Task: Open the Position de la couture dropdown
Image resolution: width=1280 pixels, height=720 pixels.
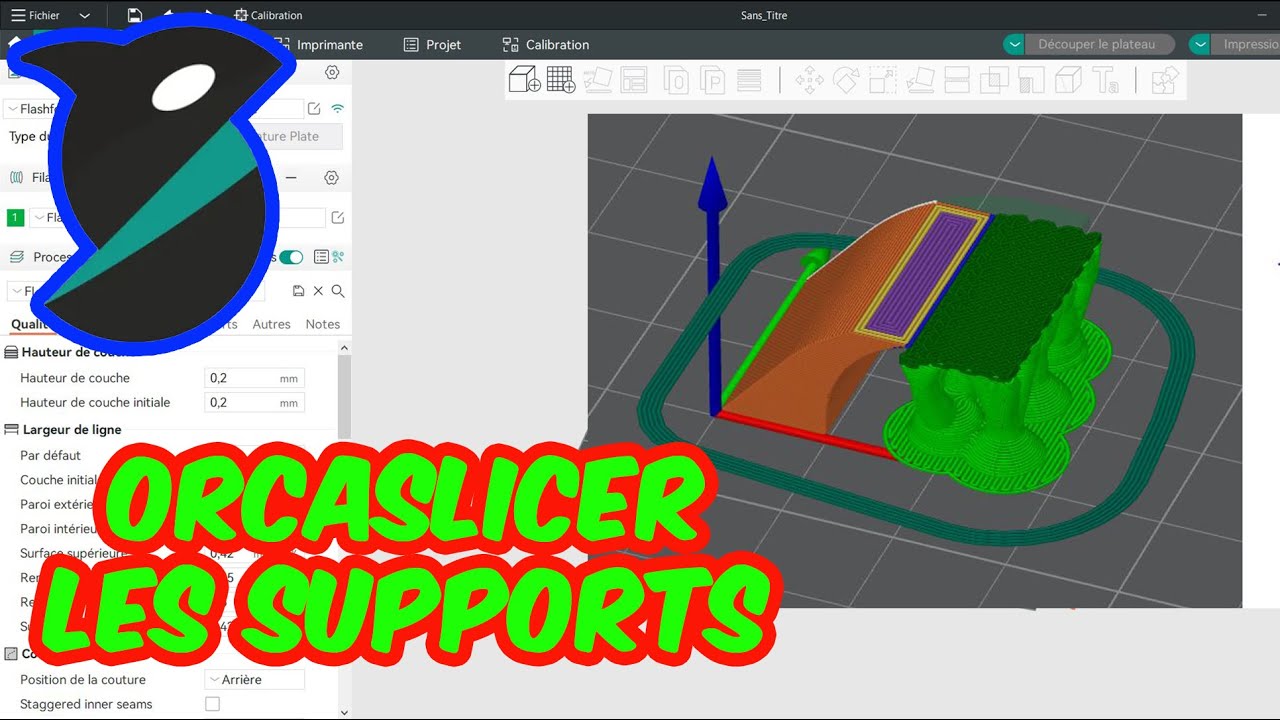Action: (x=255, y=679)
